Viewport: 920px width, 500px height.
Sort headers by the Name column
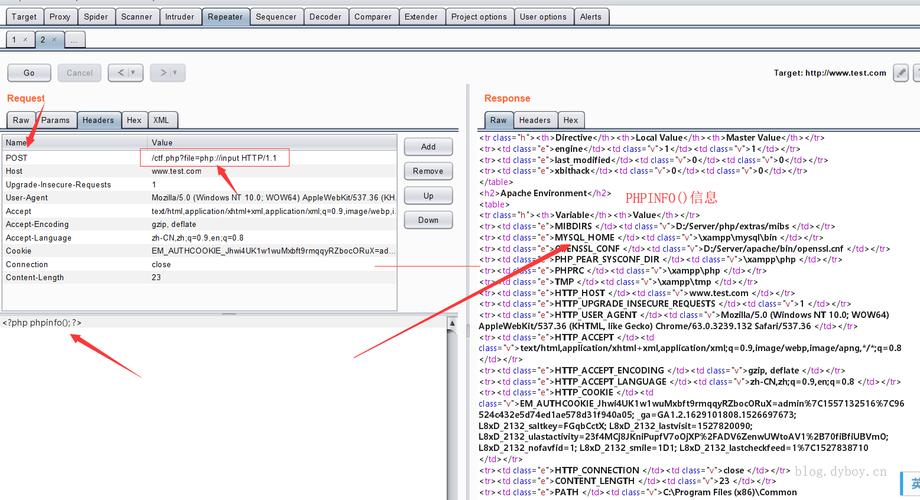point(75,142)
